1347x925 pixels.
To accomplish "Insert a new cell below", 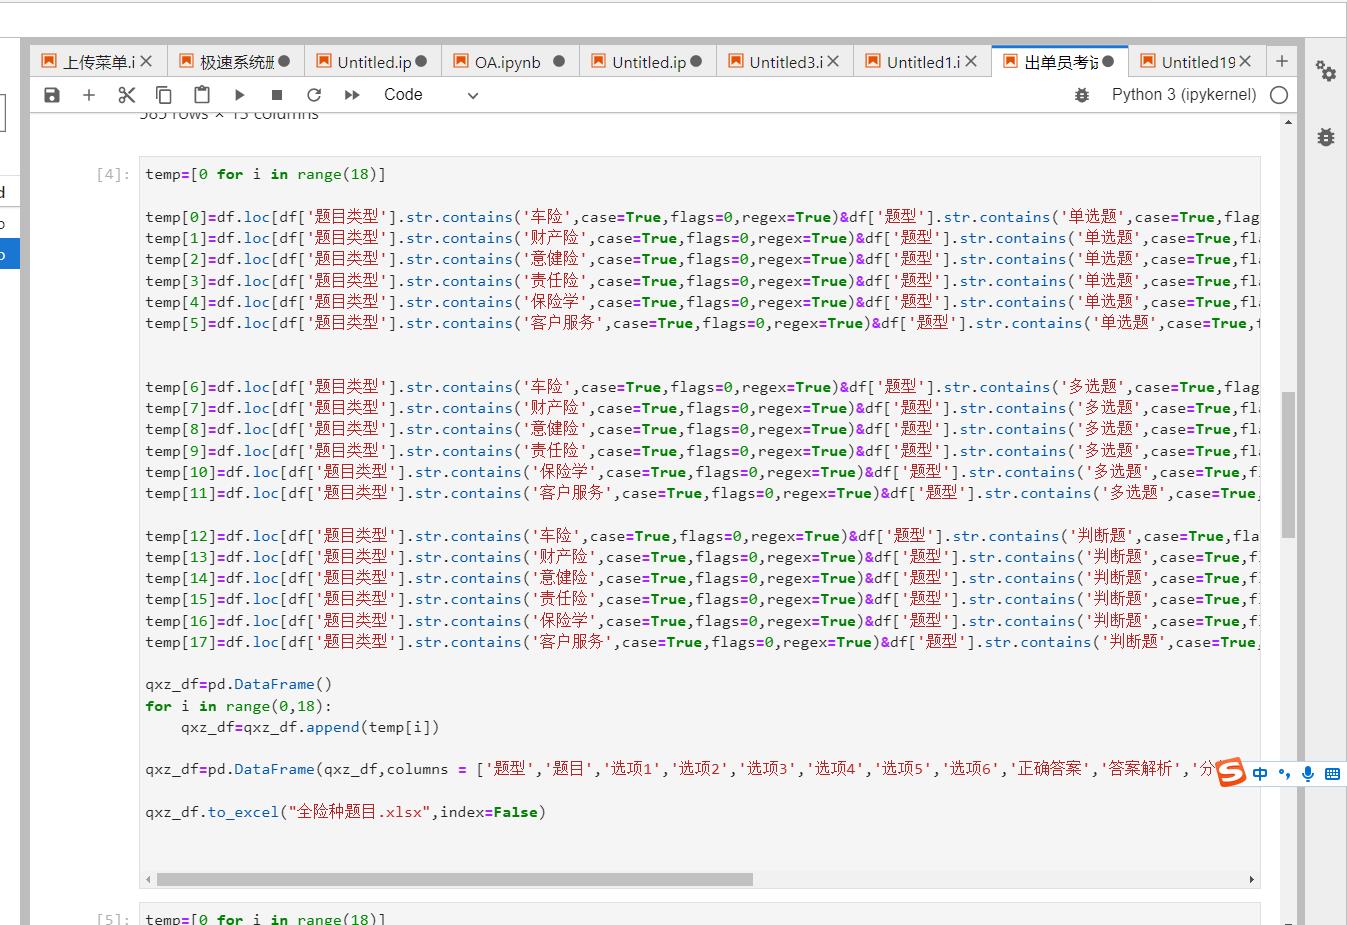I will pyautogui.click(x=89, y=94).
